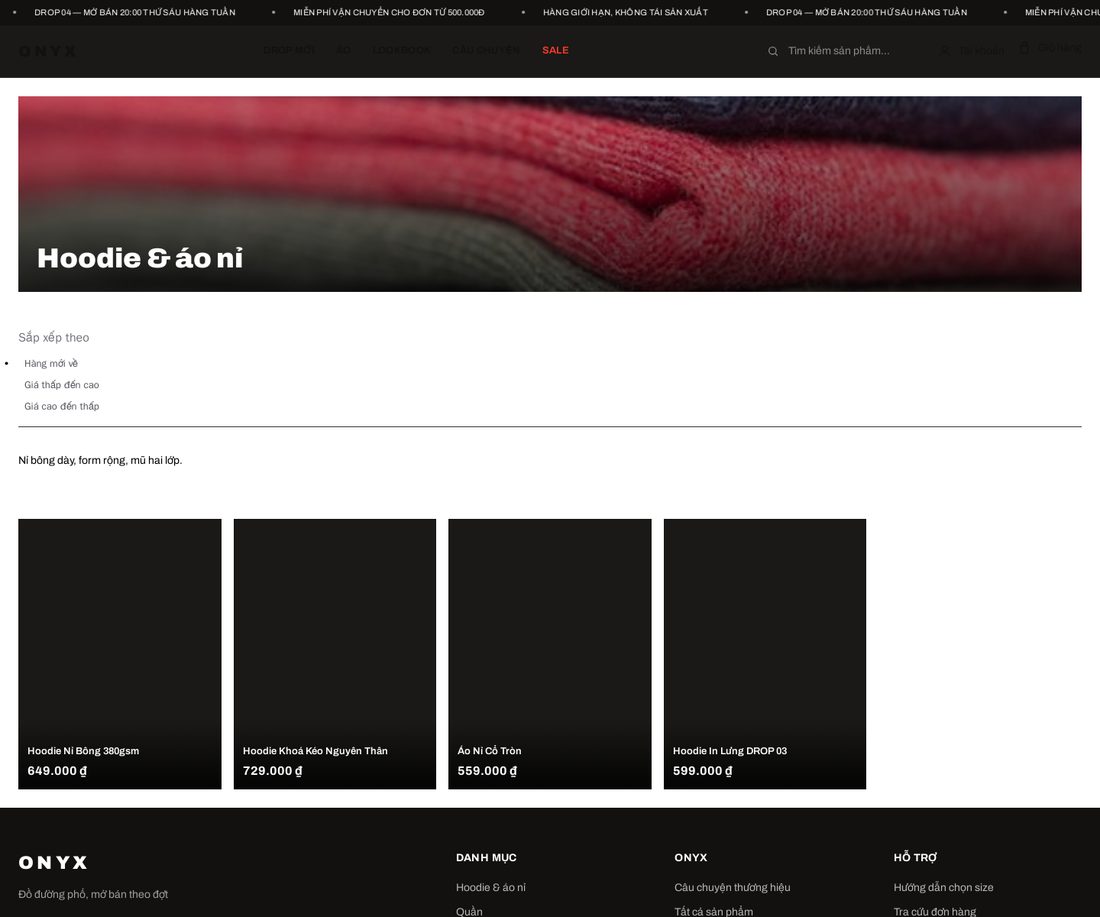The image size is (1100, 917).
Task: Open Hoodie In Lưng DROP 03 product
Action: point(765,654)
